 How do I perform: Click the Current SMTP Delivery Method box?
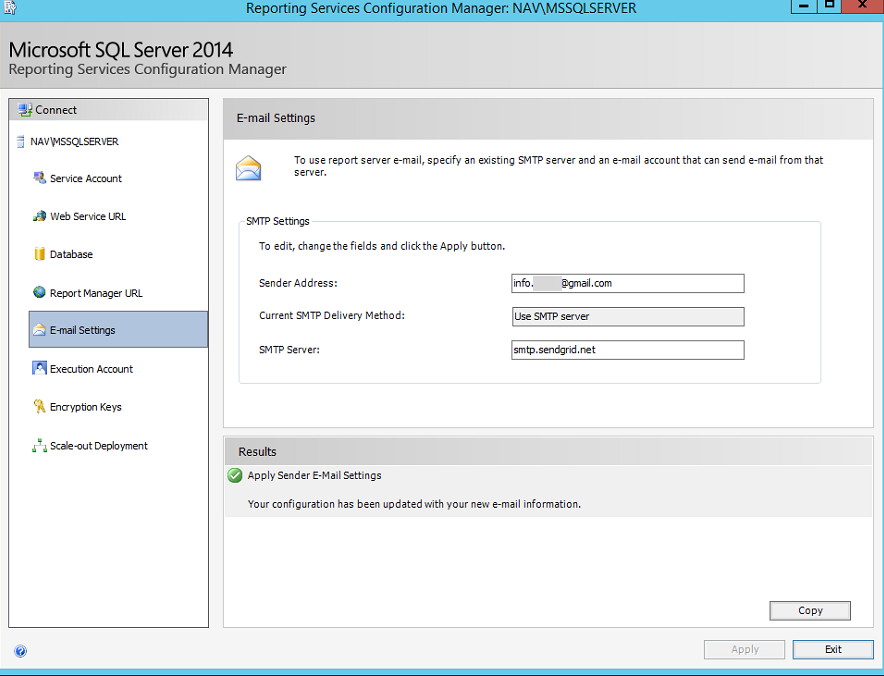[627, 316]
